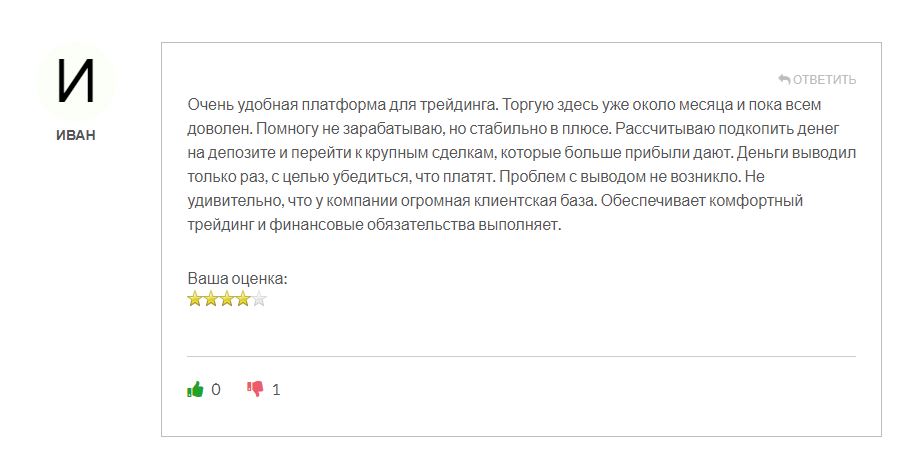Select the fifth empty gray star
This screenshot has width=899, height=476.
(259, 299)
